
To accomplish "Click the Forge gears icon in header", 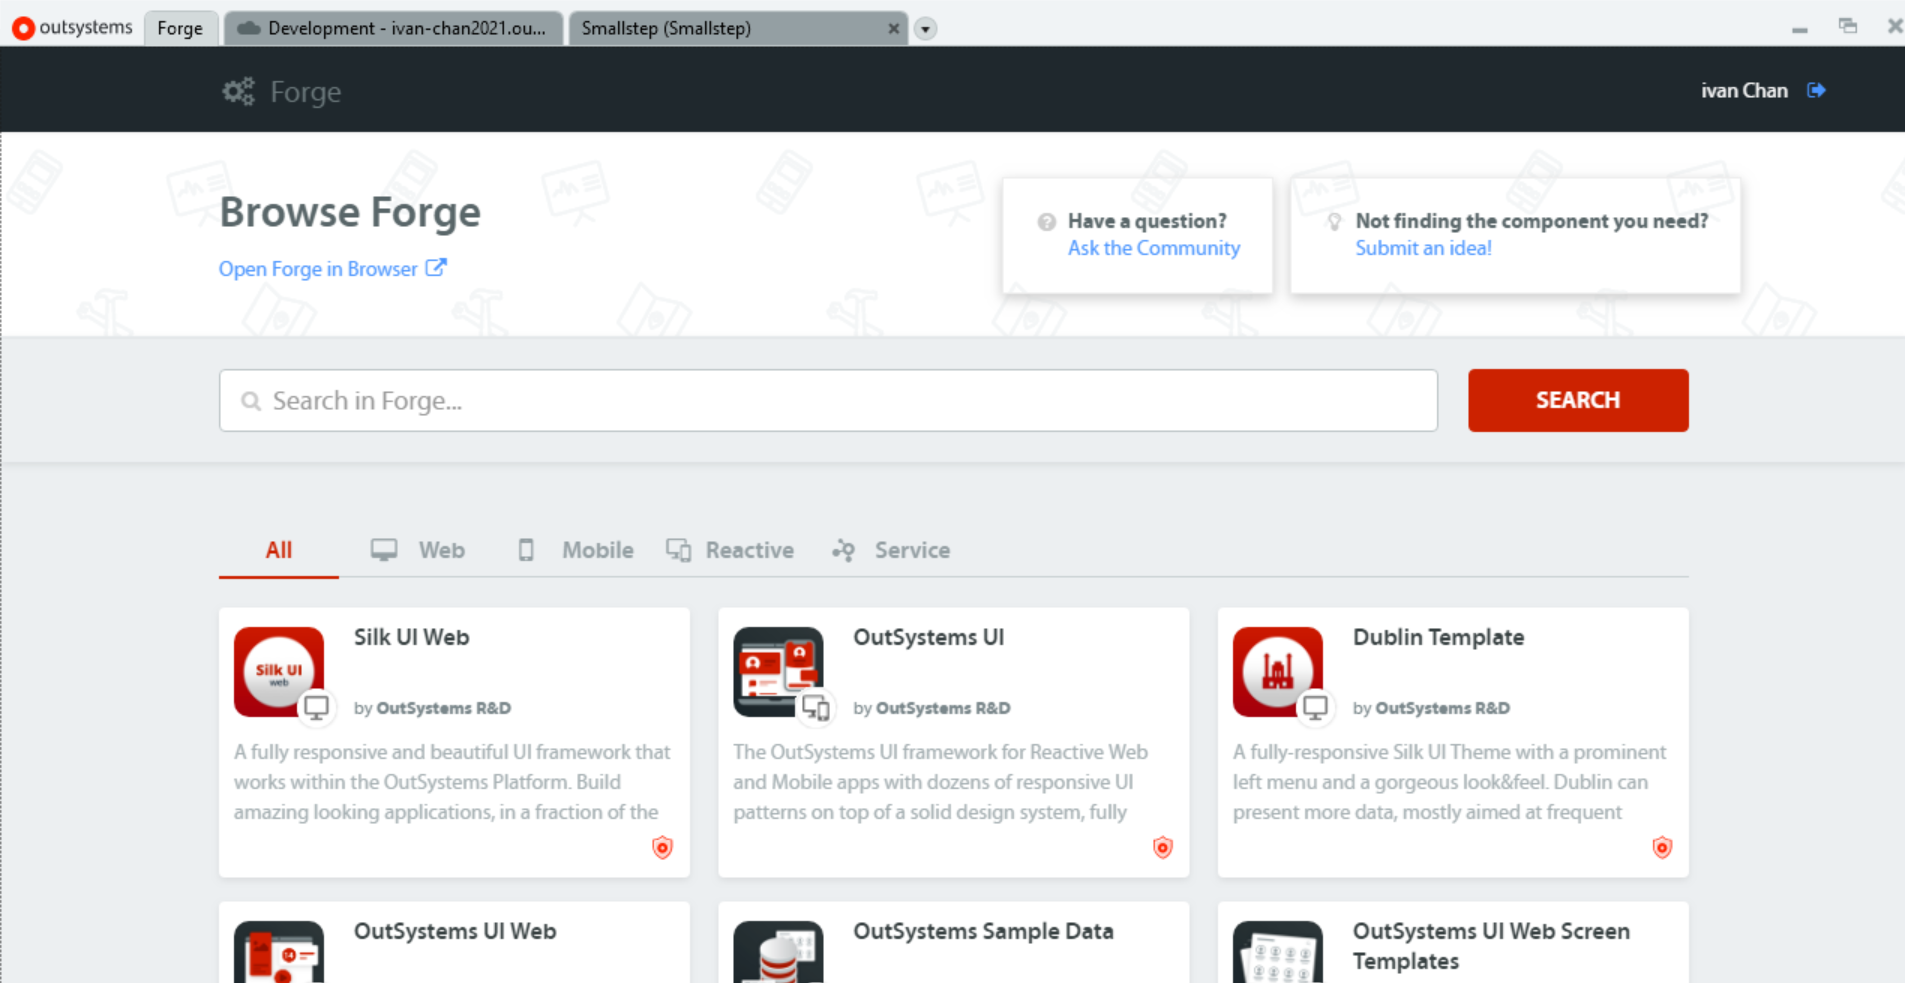I will pos(238,92).
